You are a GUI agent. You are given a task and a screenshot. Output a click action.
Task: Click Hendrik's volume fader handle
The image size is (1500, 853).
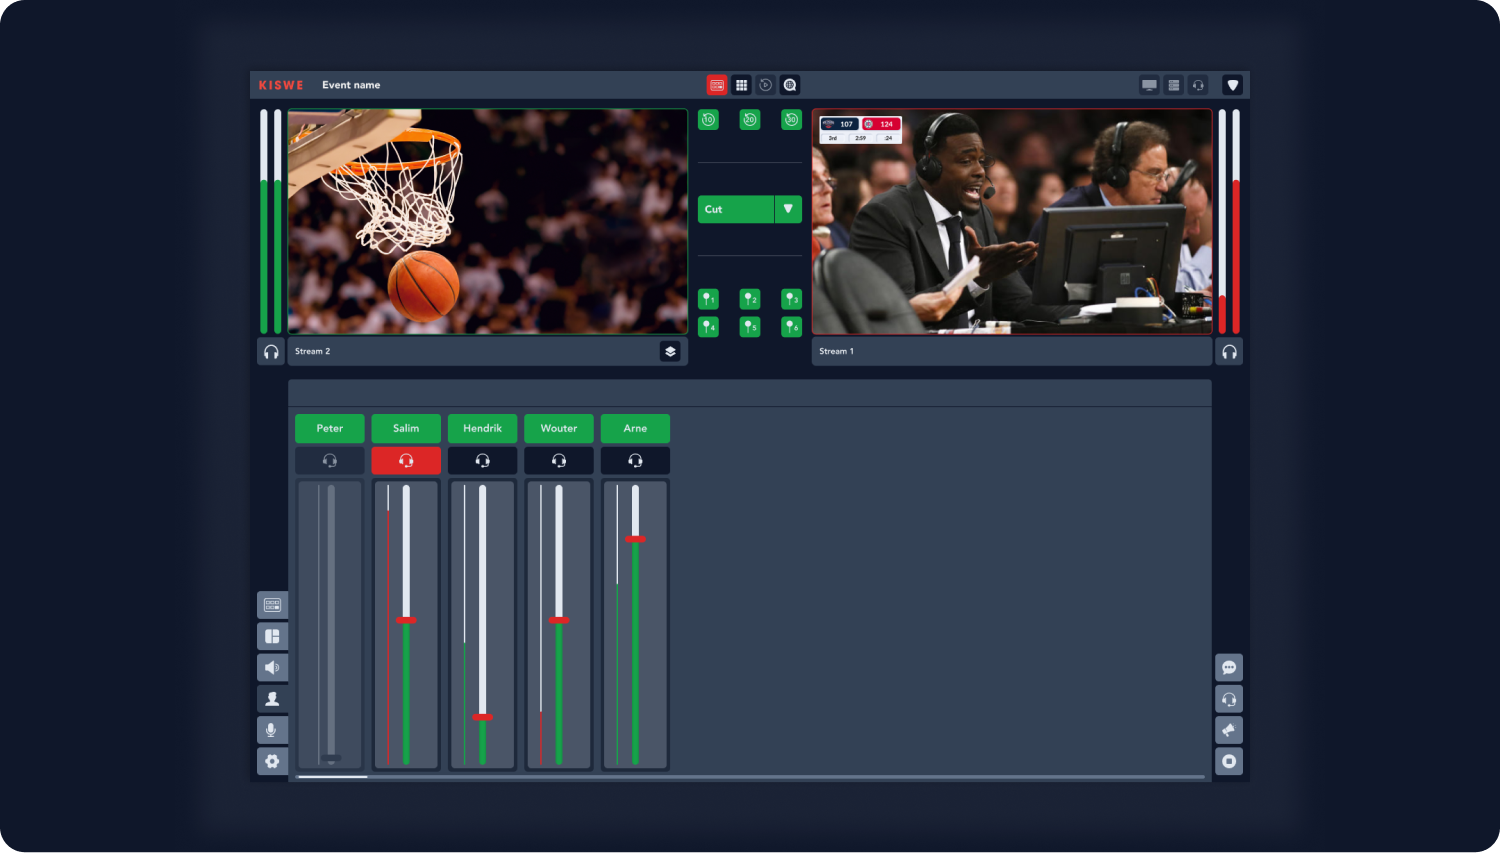pyautogui.click(x=482, y=717)
